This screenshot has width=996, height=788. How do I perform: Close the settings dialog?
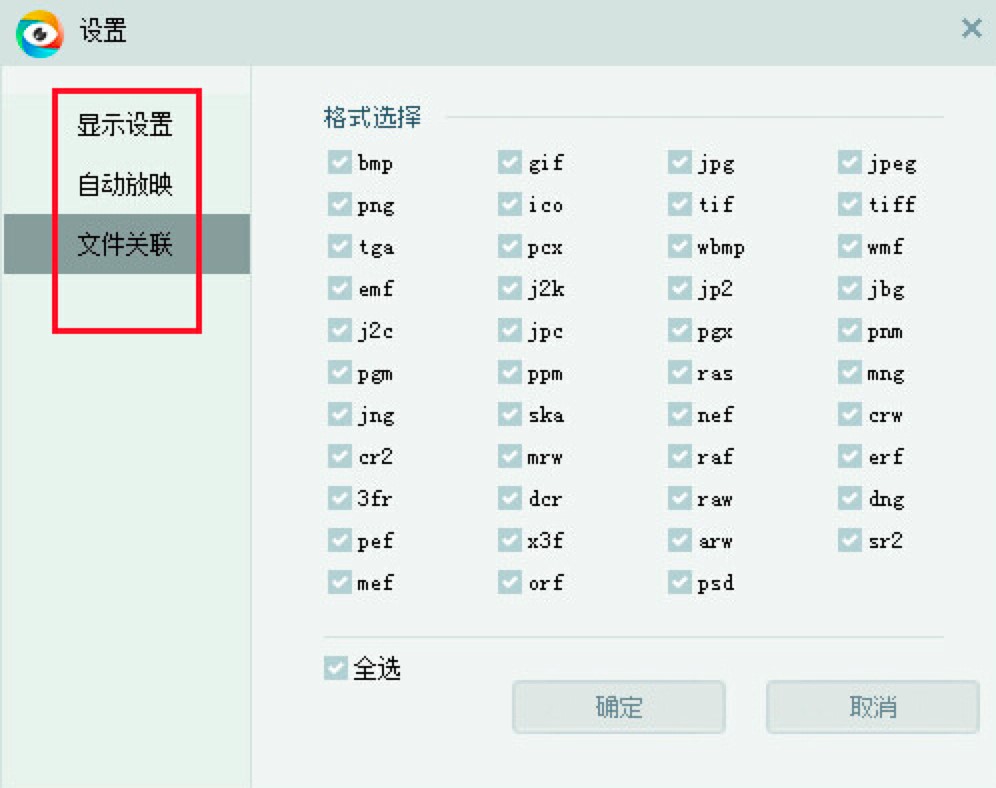[970, 28]
